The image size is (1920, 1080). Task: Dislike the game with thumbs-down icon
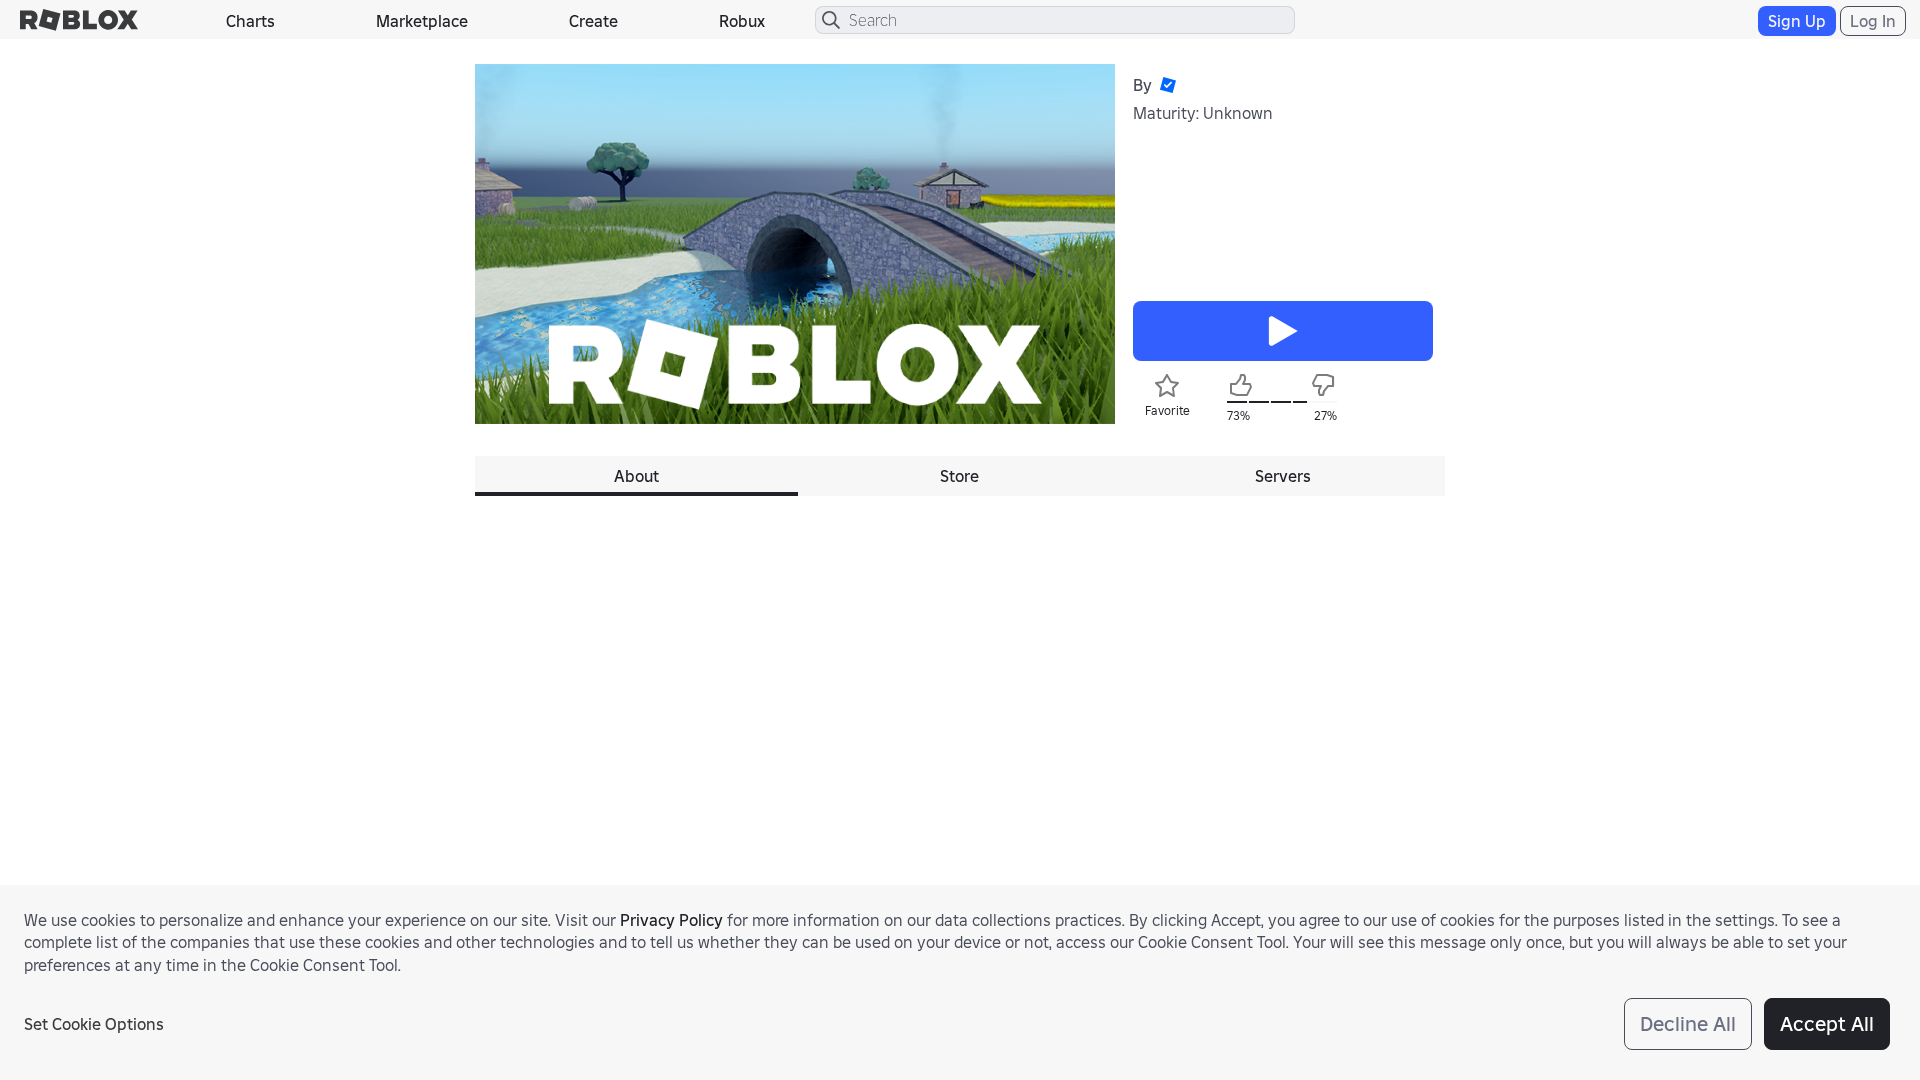pyautogui.click(x=1323, y=385)
